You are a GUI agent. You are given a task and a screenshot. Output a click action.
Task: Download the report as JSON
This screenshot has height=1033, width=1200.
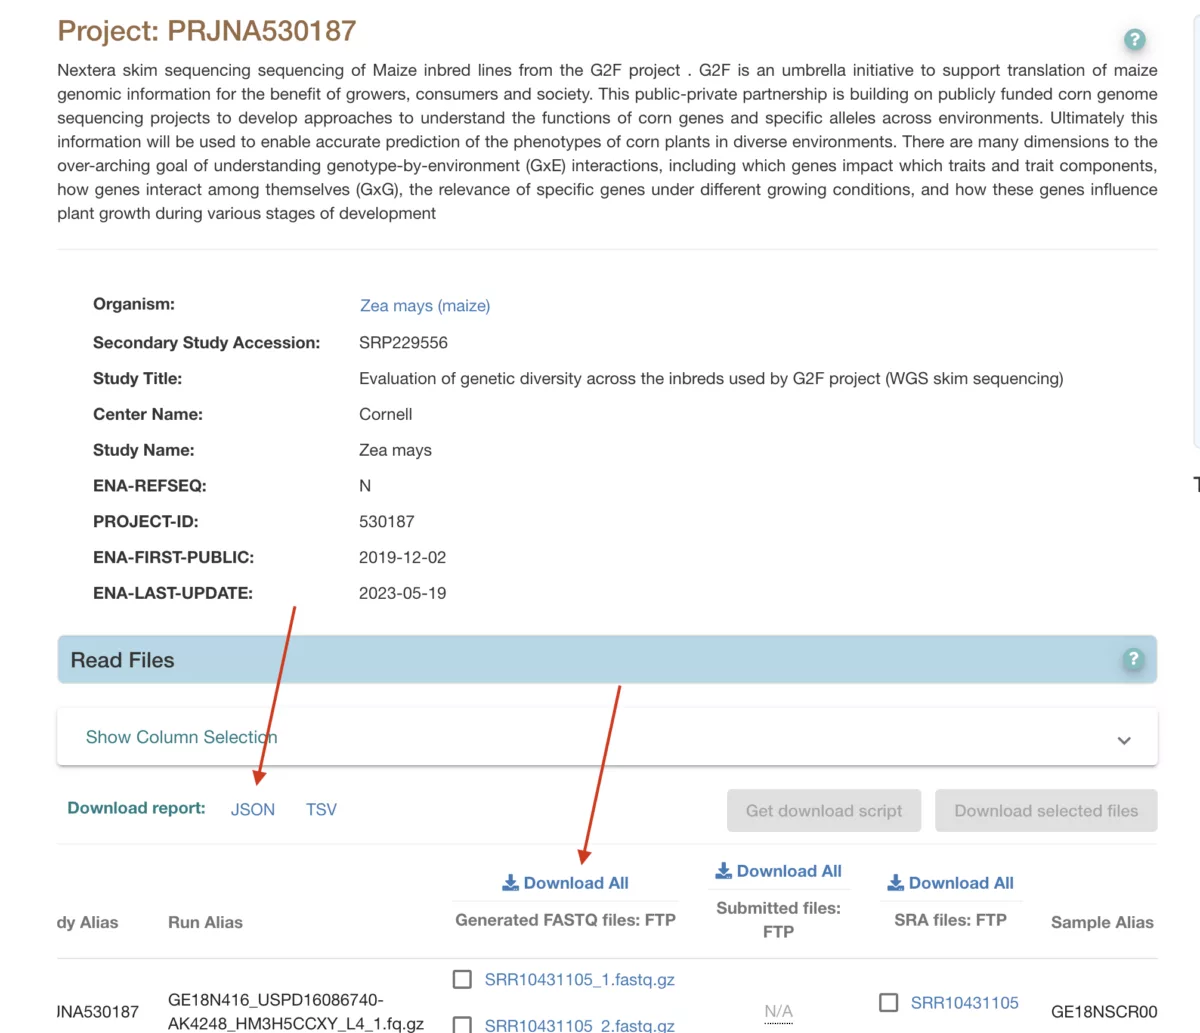pyautogui.click(x=252, y=809)
